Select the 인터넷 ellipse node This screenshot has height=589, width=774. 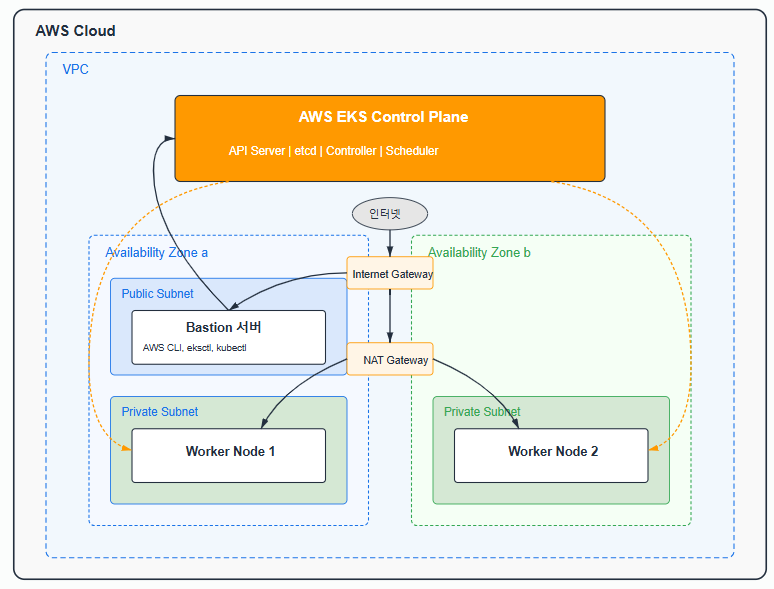pyautogui.click(x=389, y=214)
